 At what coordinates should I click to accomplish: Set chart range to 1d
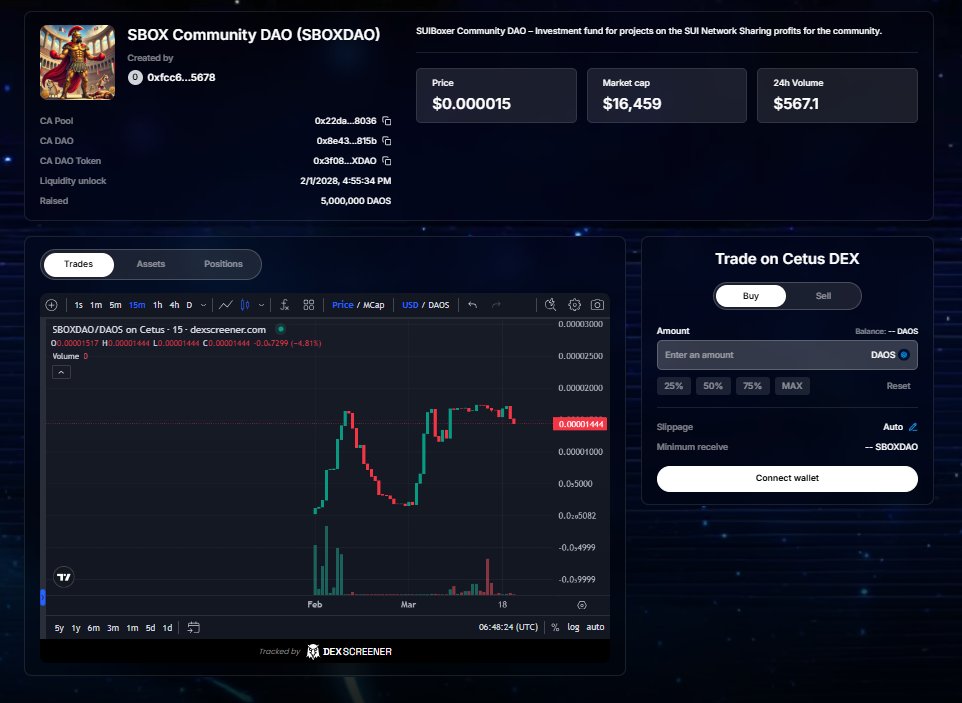167,628
